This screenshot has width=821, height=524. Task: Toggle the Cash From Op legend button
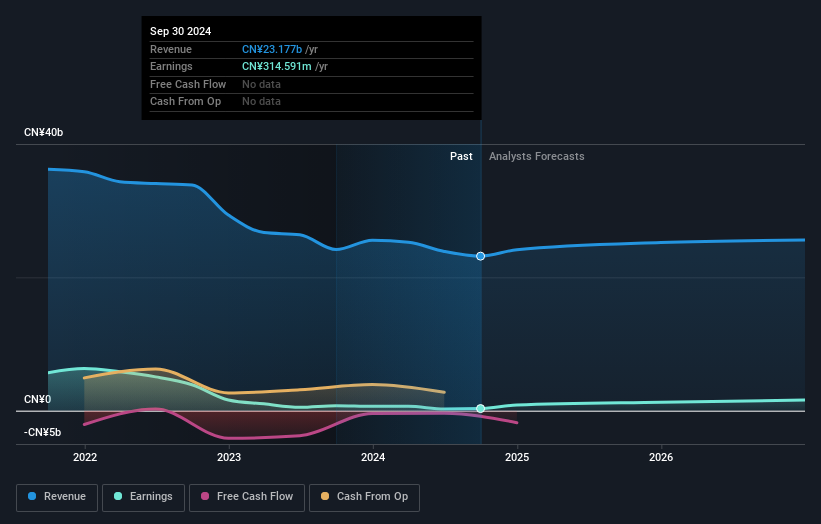pos(364,497)
